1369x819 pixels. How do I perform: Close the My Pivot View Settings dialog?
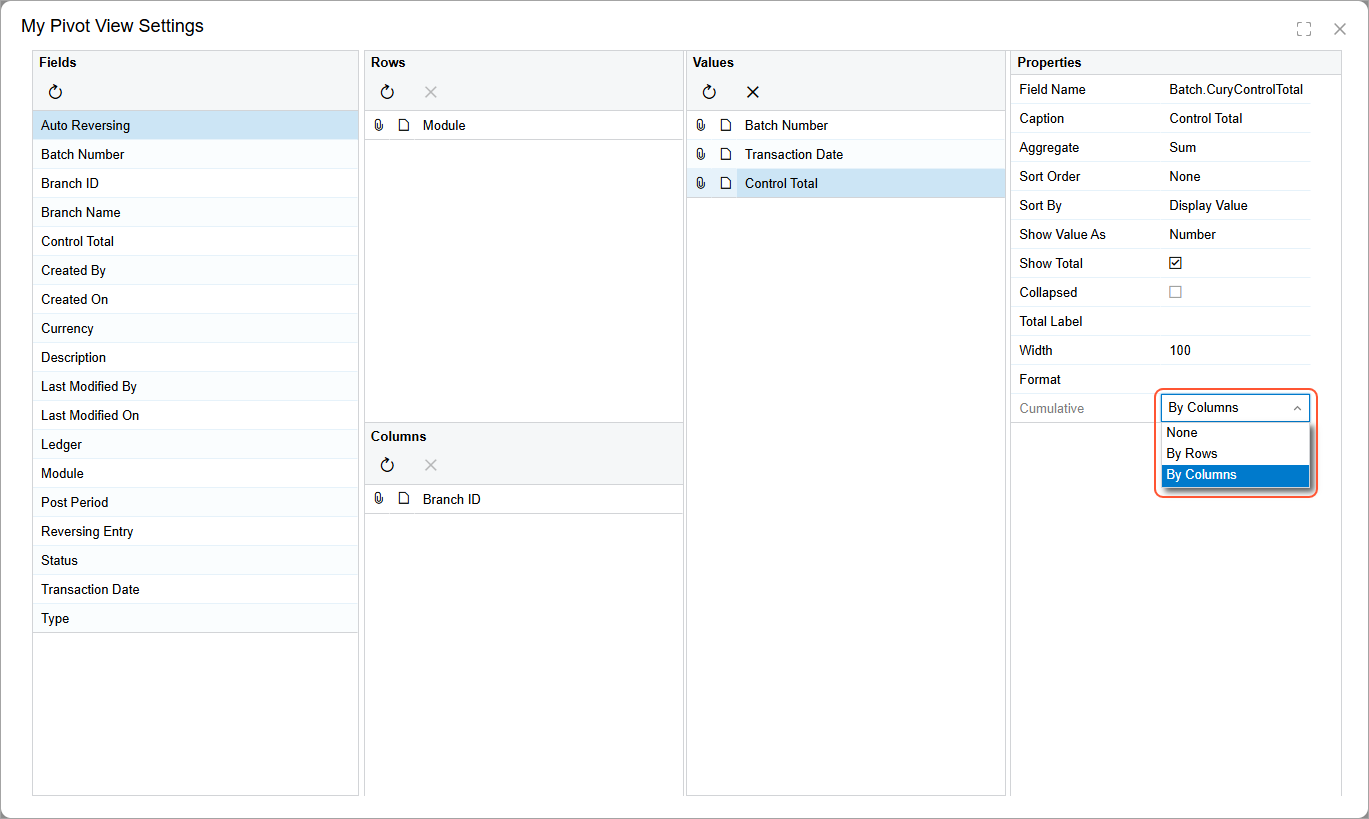pos(1340,29)
